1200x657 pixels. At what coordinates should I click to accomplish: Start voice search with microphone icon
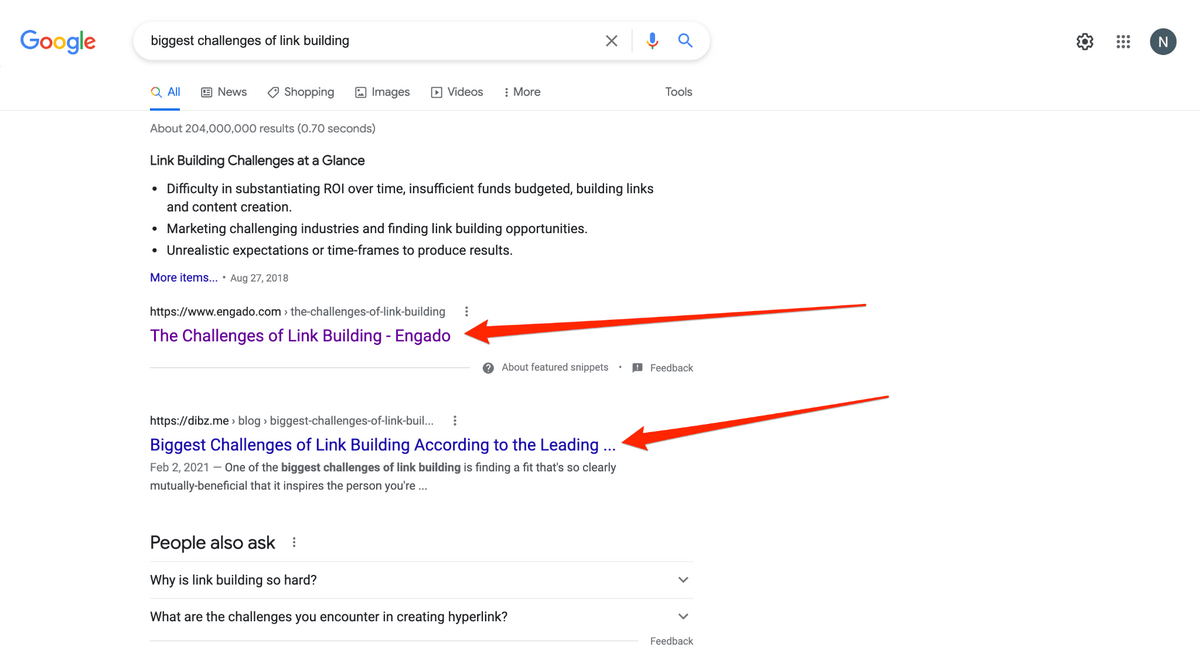652,41
